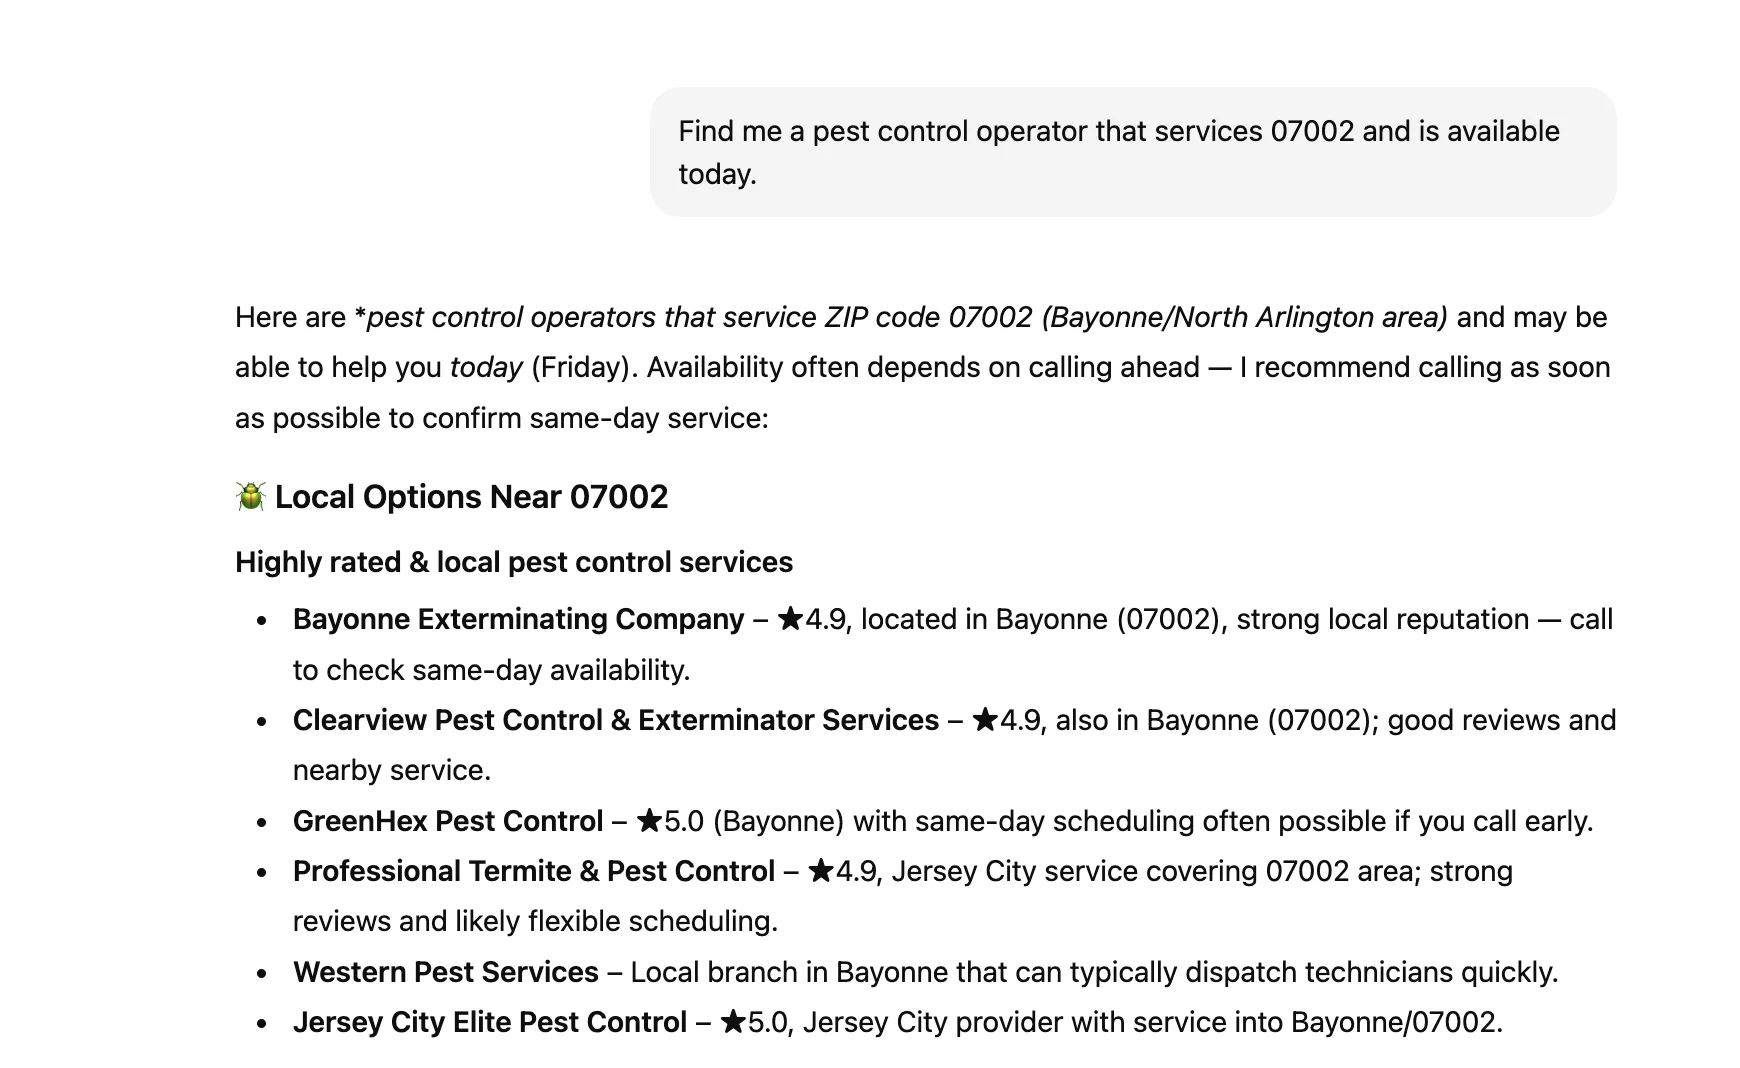The width and height of the screenshot is (1740, 1068).
Task: Choose Professional Termite & Pest Control
Action: click(533, 871)
